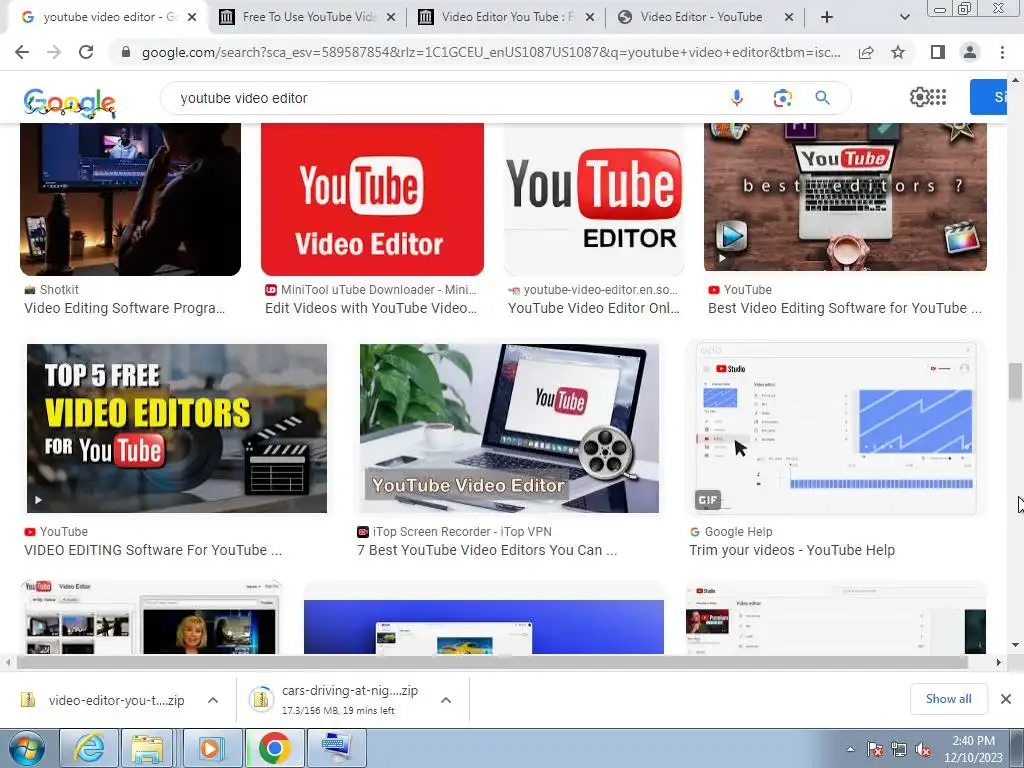
Task: Focus the youtube video editor search box
Action: click(444, 98)
